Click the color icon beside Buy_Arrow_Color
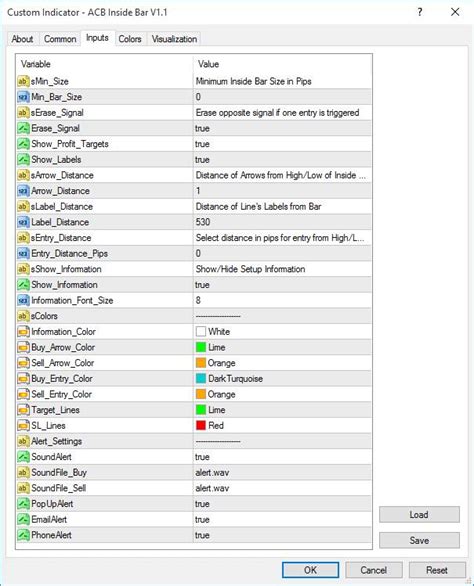Viewport: 474px width, 586px height. click(x=23, y=347)
